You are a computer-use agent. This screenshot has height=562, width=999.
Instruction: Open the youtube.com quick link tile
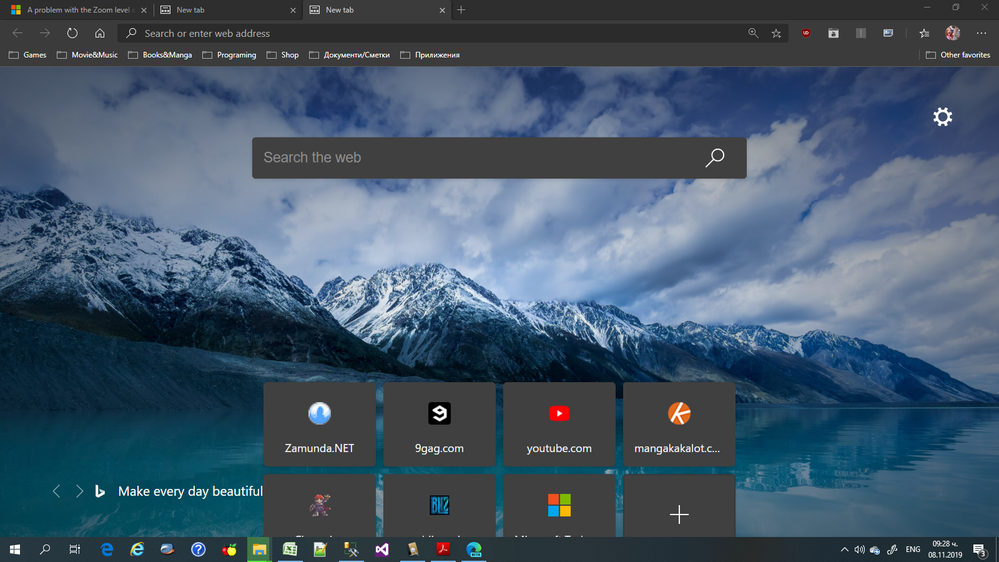559,424
